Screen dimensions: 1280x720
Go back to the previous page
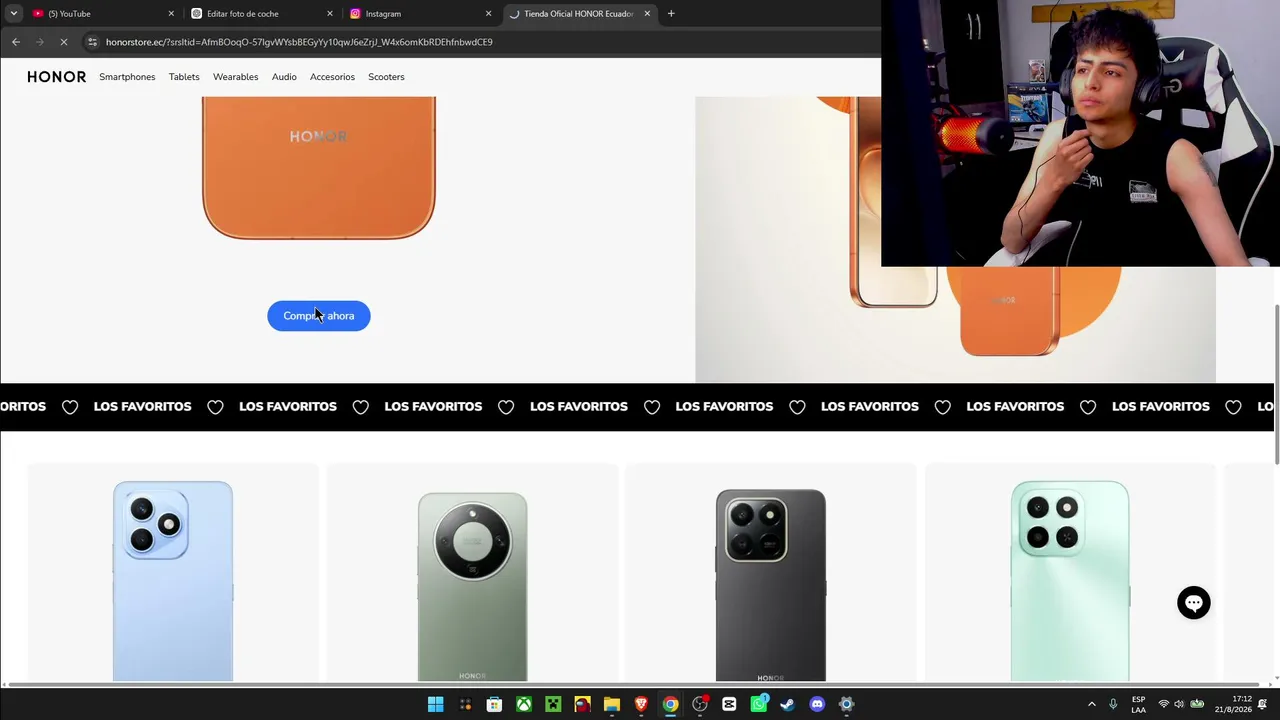click(x=16, y=42)
